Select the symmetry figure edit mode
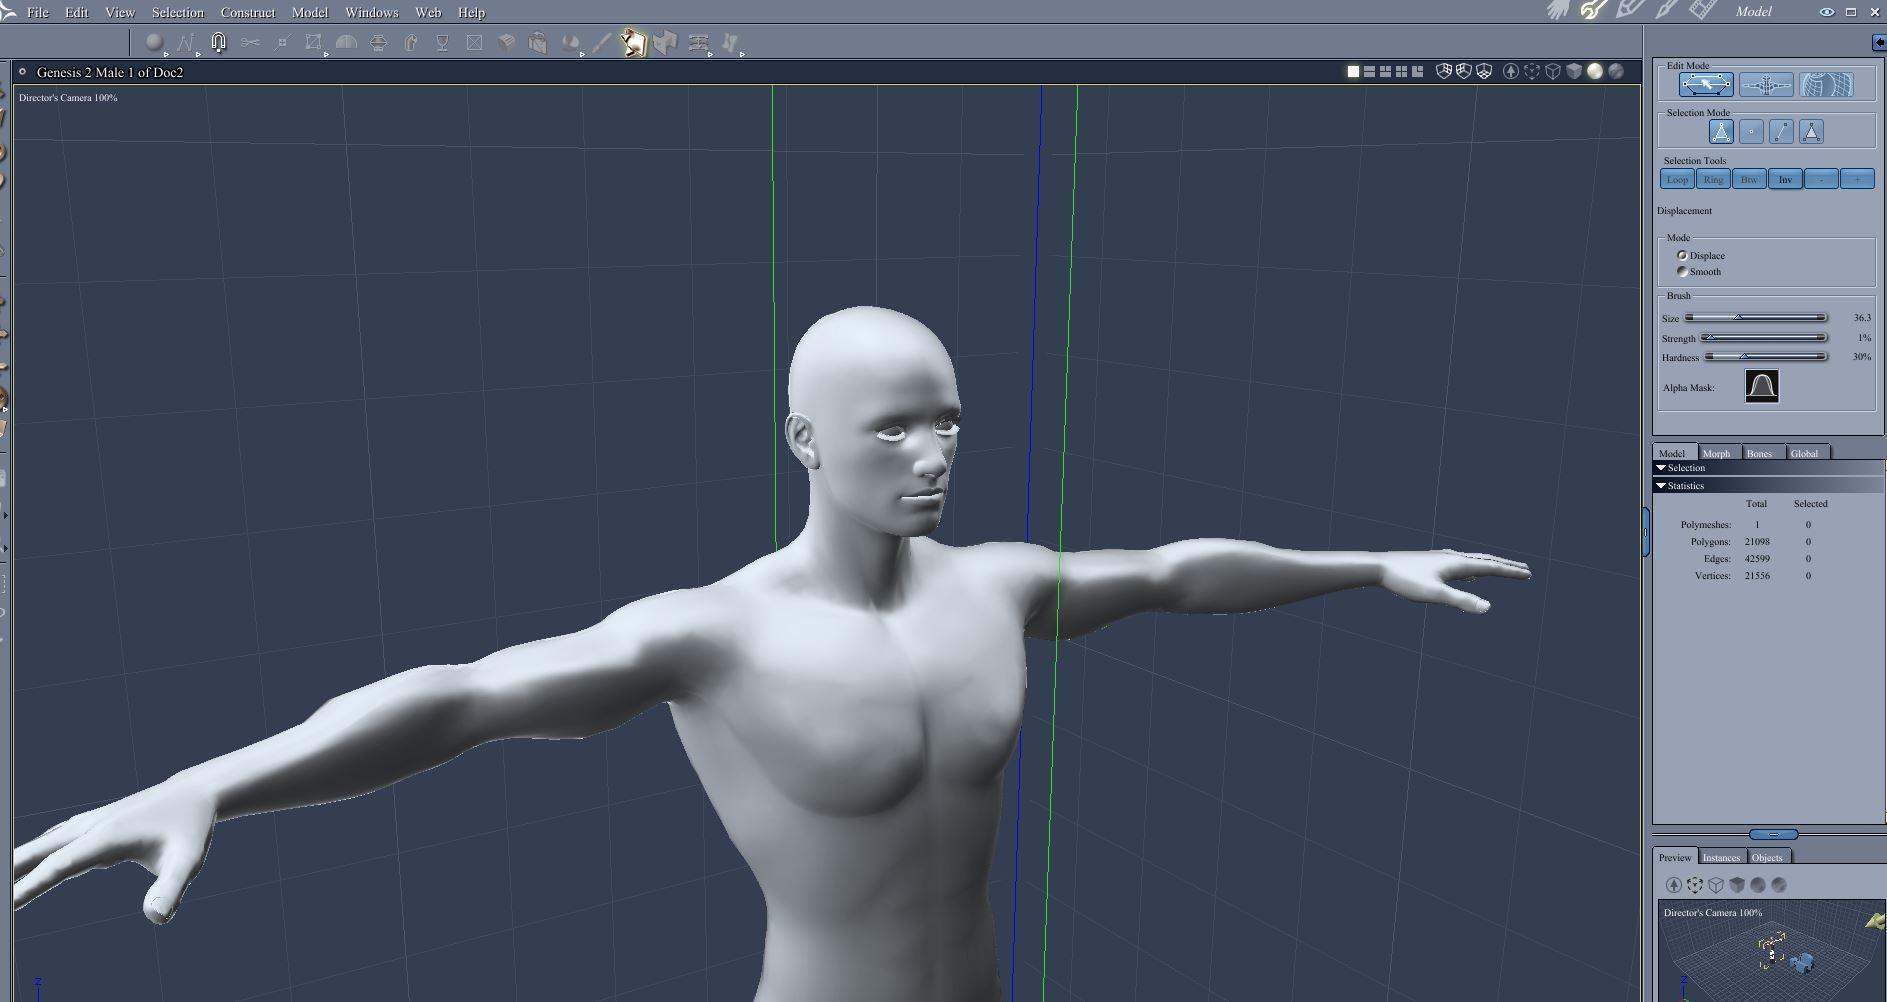Viewport: 1887px width, 1002px height. pyautogui.click(x=1766, y=85)
